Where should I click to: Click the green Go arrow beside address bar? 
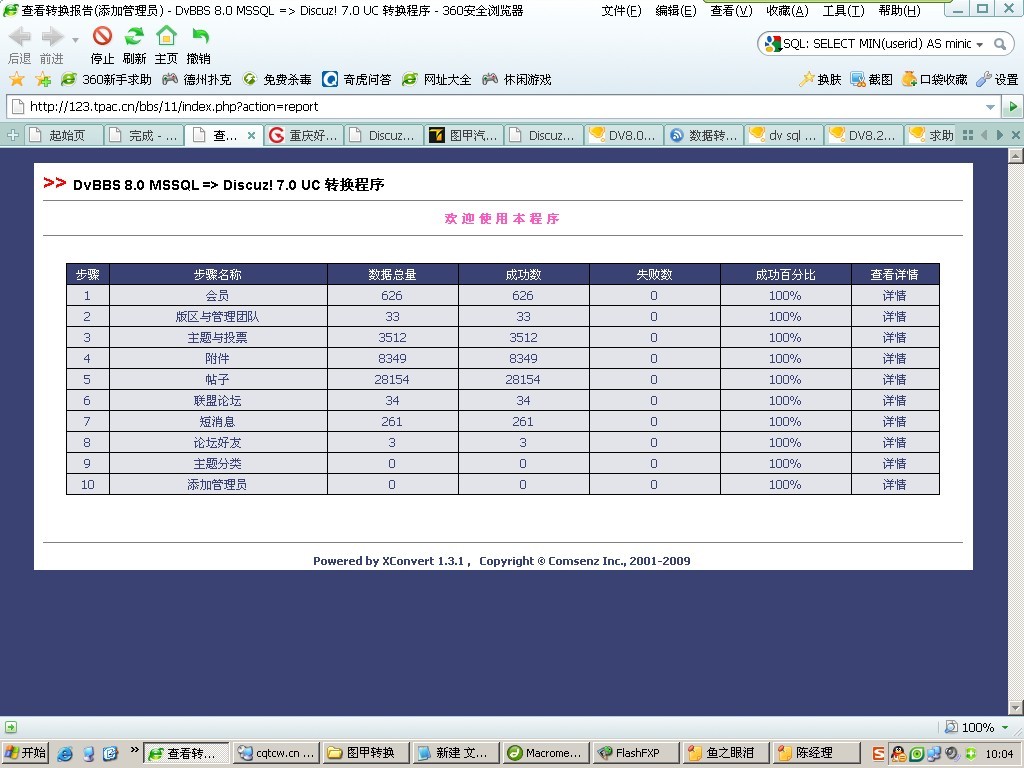pyautogui.click(x=1013, y=106)
